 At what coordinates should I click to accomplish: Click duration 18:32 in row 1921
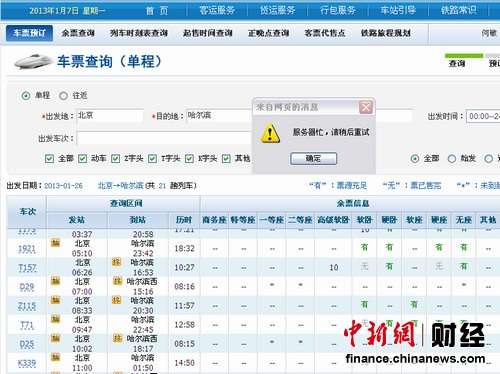point(184,248)
